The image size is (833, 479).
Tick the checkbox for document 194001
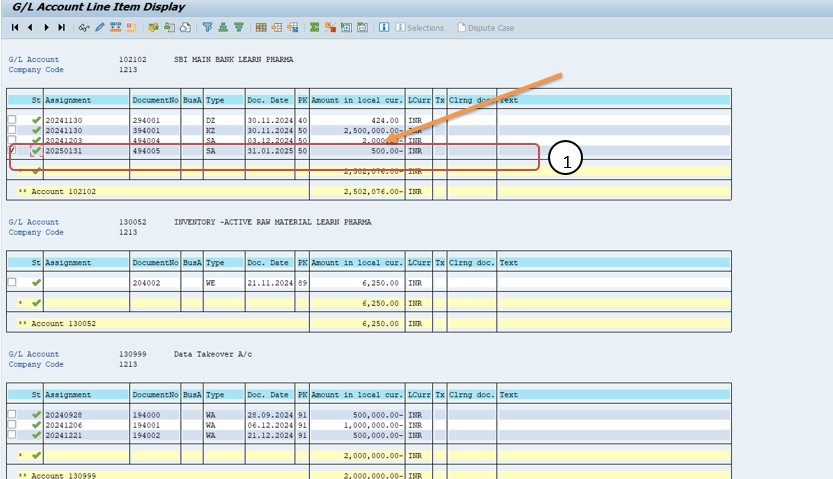point(12,425)
